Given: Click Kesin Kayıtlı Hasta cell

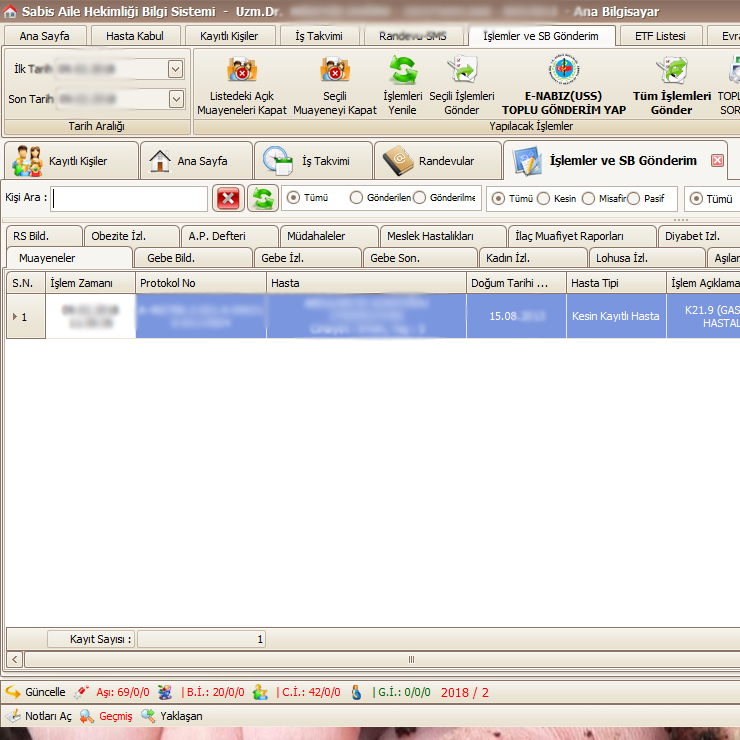Looking at the screenshot, I should pos(616,316).
